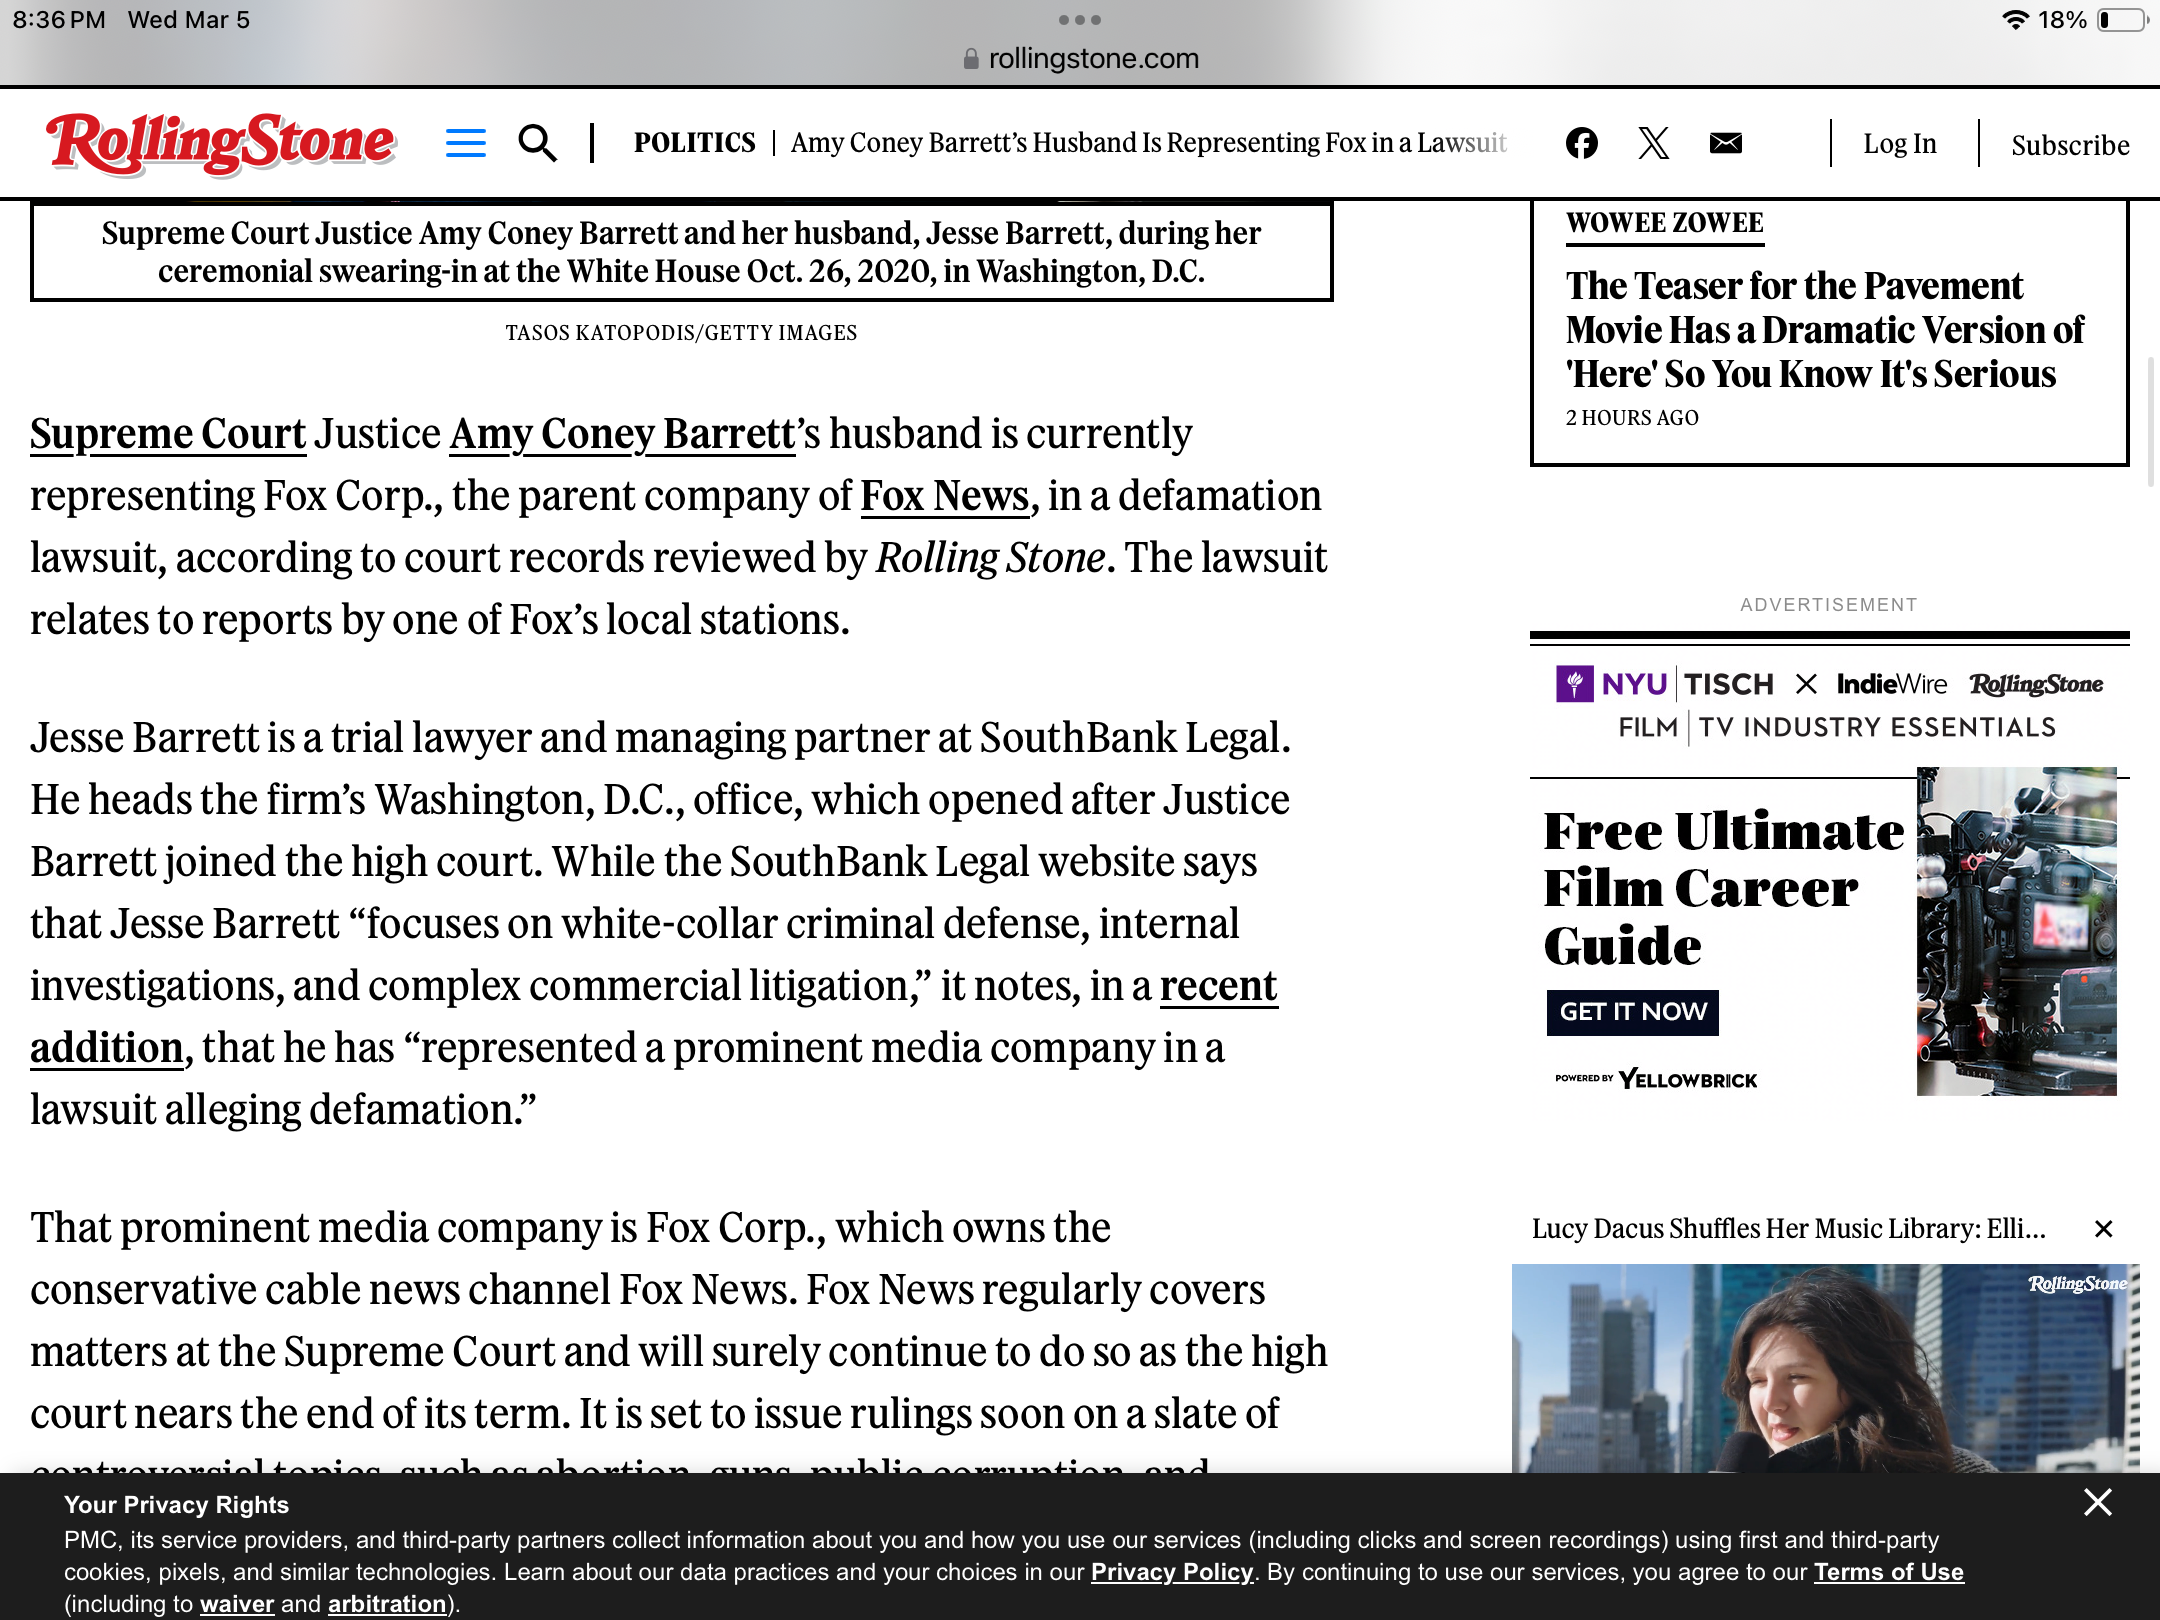Image resolution: width=2160 pixels, height=1620 pixels.
Task: Open the hamburger navigation menu
Action: (x=465, y=143)
